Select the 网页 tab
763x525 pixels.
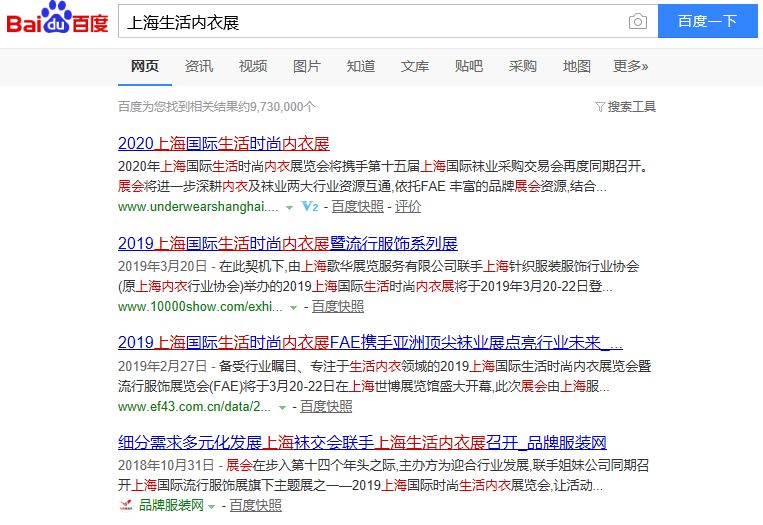coord(145,66)
